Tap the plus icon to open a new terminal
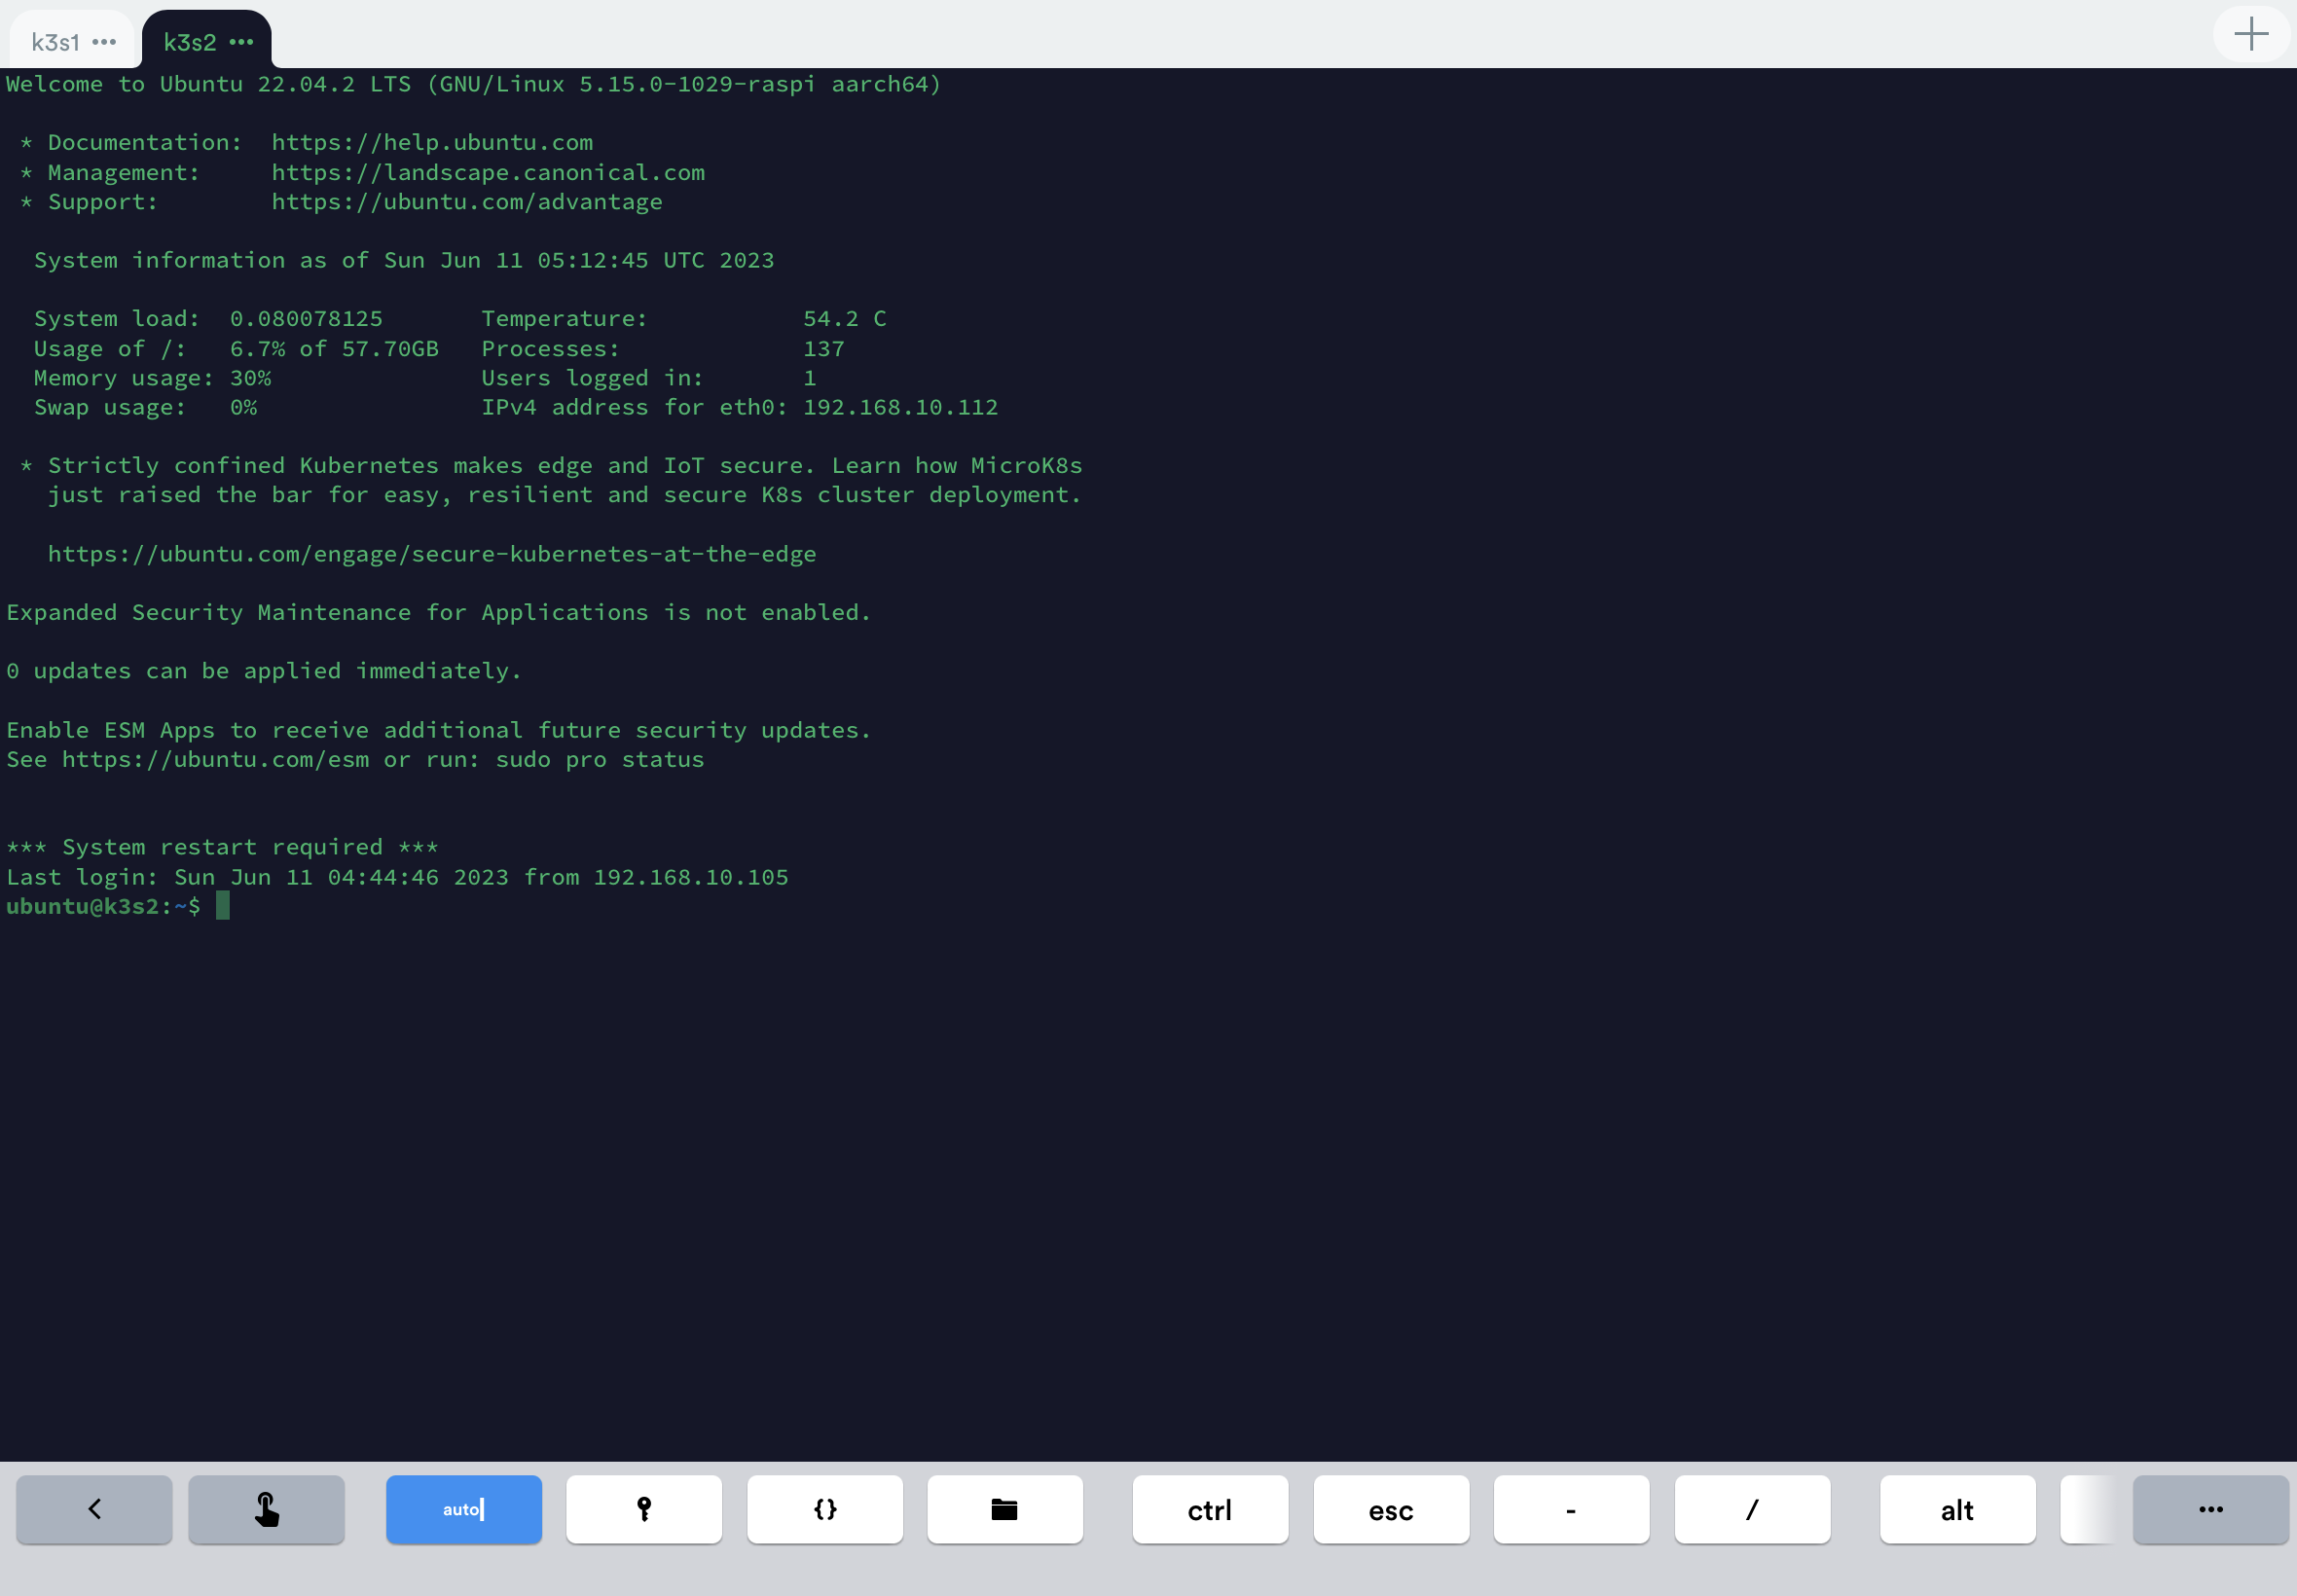Image resolution: width=2297 pixels, height=1596 pixels. coord(2251,33)
